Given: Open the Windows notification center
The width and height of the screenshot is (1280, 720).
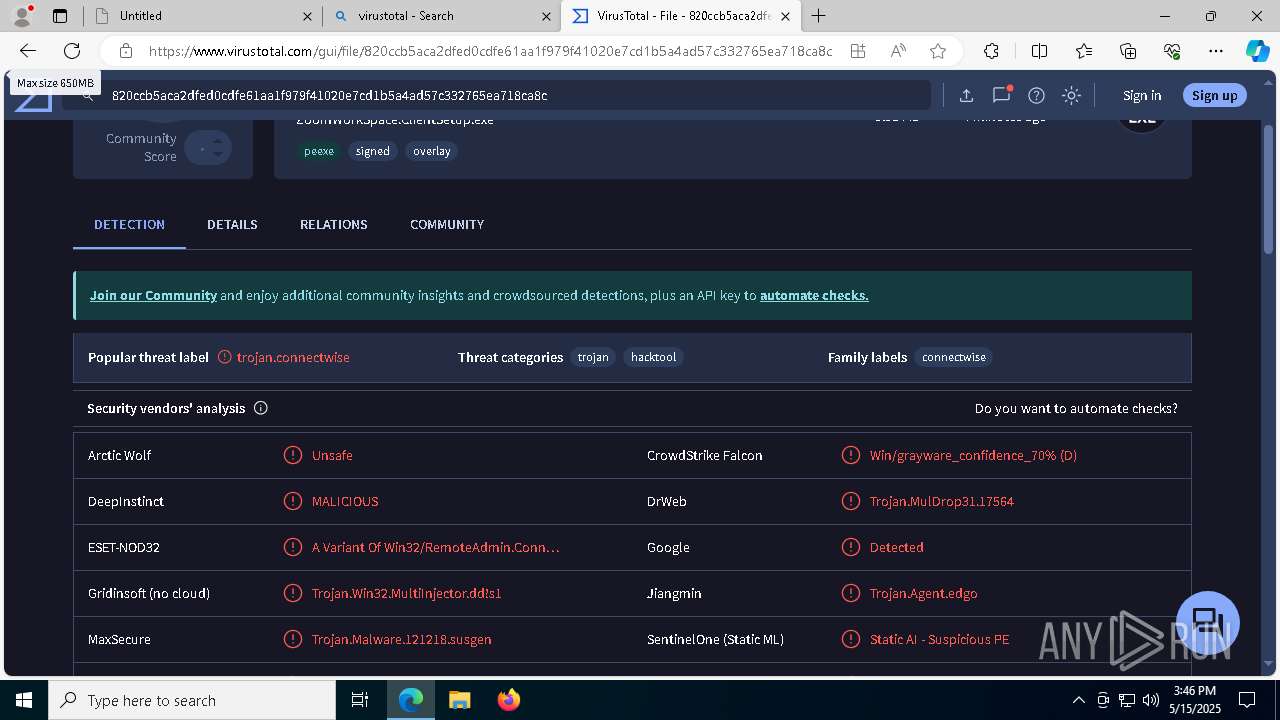Looking at the screenshot, I should [1247, 700].
